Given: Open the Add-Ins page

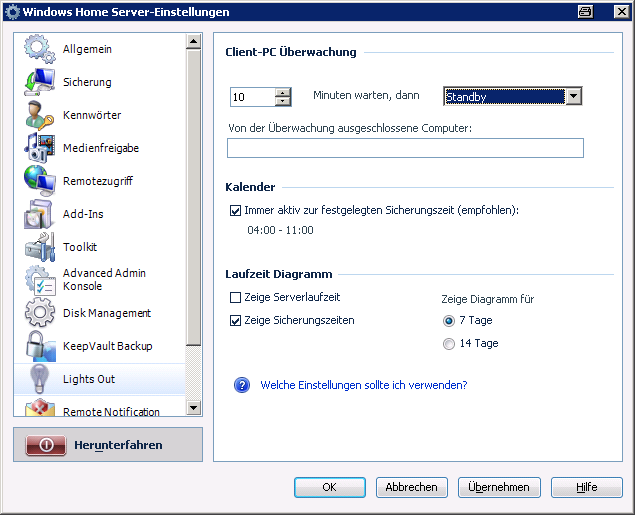Looking at the screenshot, I should click(100, 214).
